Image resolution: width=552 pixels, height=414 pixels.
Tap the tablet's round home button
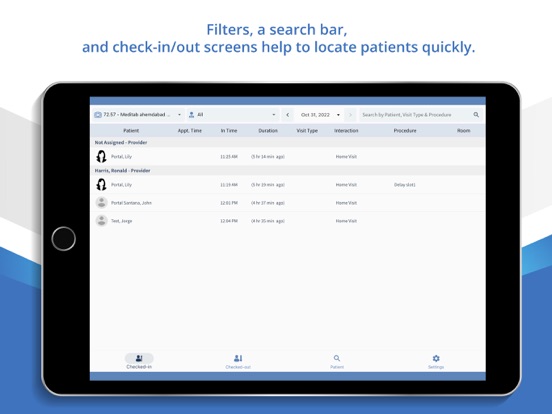(64, 239)
